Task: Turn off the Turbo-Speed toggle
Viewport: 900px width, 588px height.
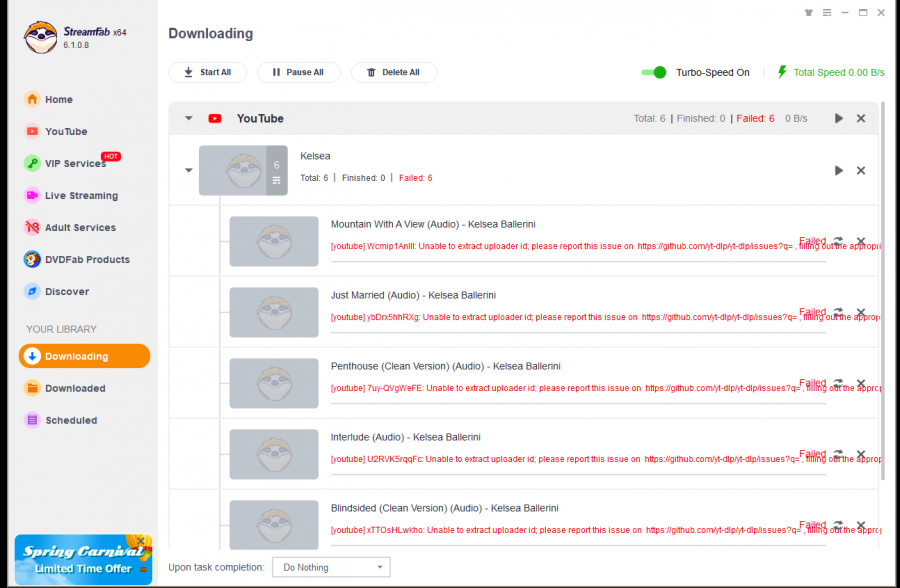Action: click(x=654, y=72)
